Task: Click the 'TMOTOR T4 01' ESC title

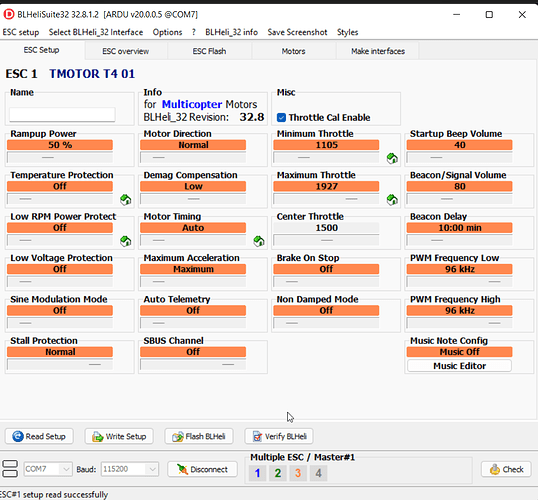Action: 92,74
